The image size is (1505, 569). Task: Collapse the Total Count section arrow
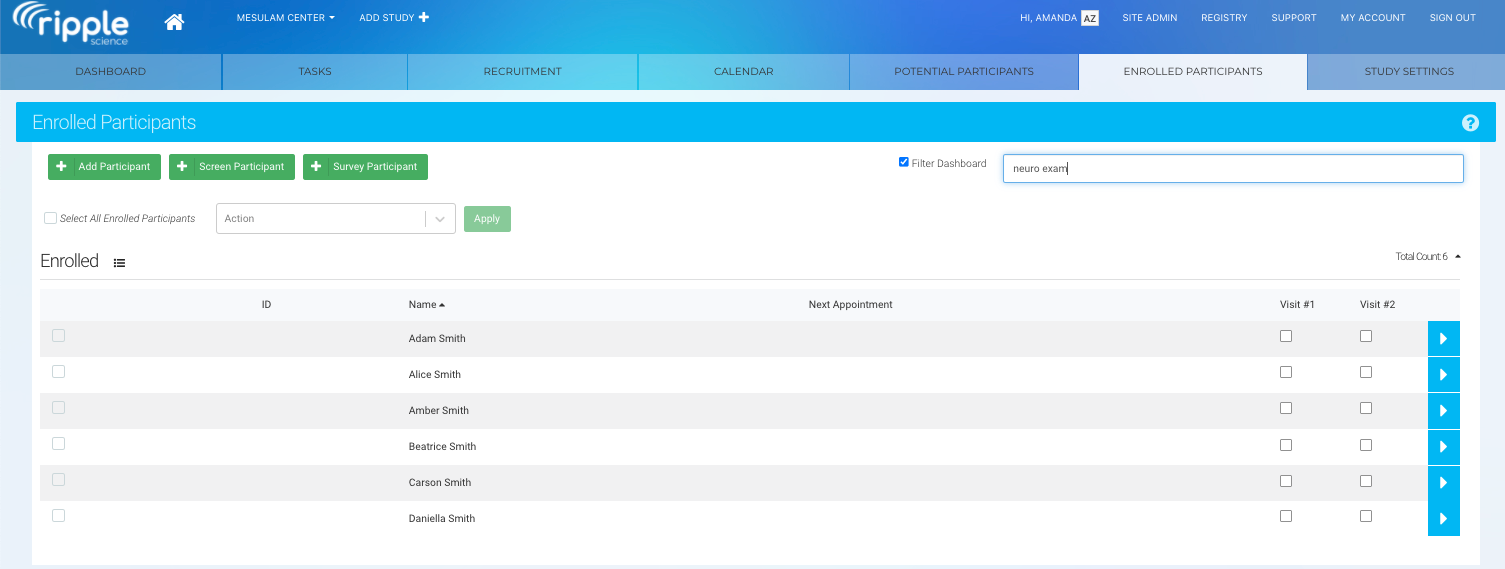[1458, 257]
